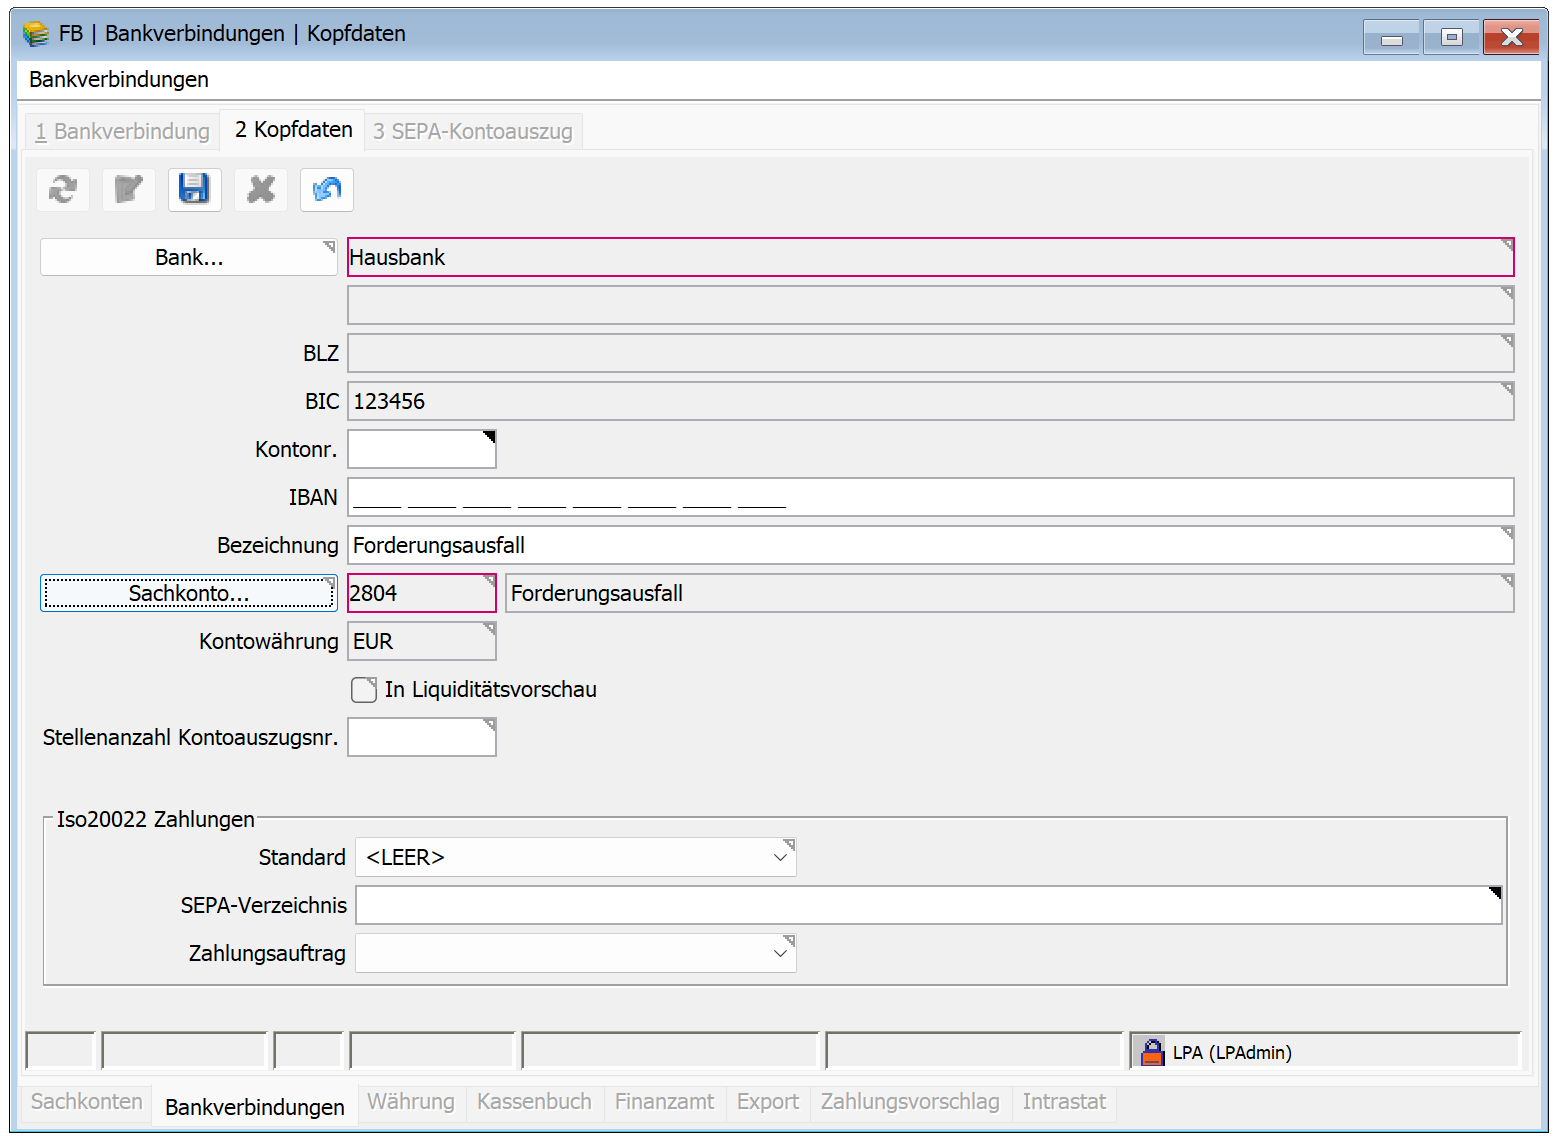Focus the Kontonr. input field
The height and width of the screenshot is (1136, 1555).
tap(421, 450)
